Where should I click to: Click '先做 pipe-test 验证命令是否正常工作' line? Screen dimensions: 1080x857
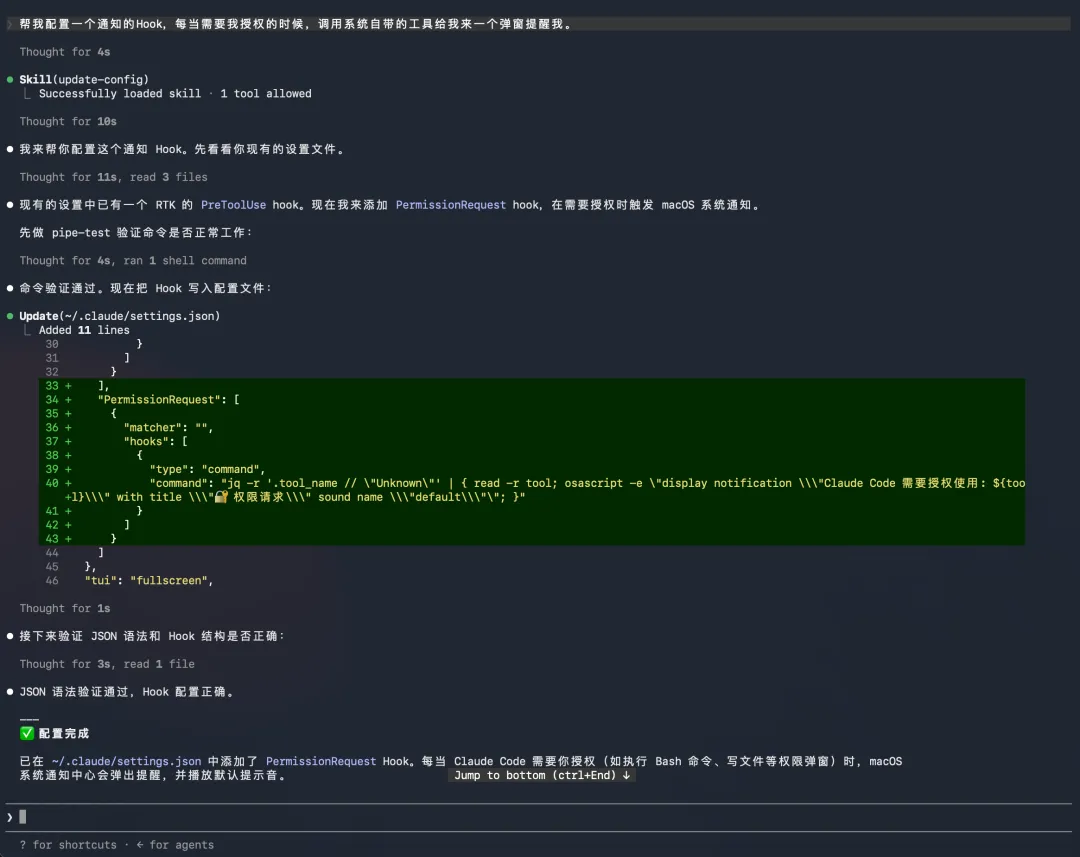click(136, 233)
